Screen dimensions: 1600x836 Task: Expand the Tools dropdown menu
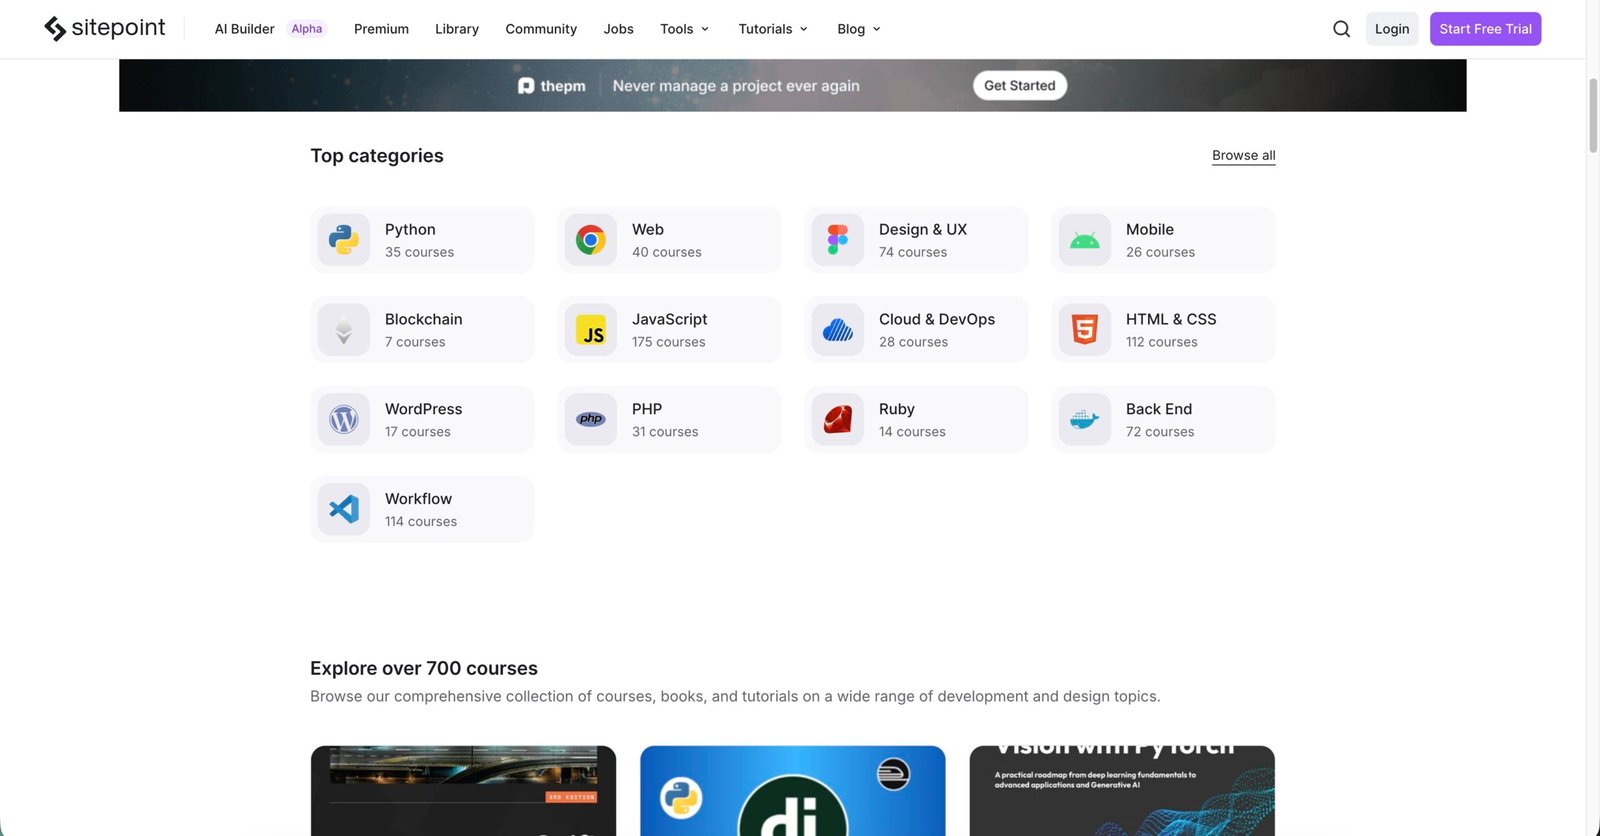pyautogui.click(x=684, y=29)
